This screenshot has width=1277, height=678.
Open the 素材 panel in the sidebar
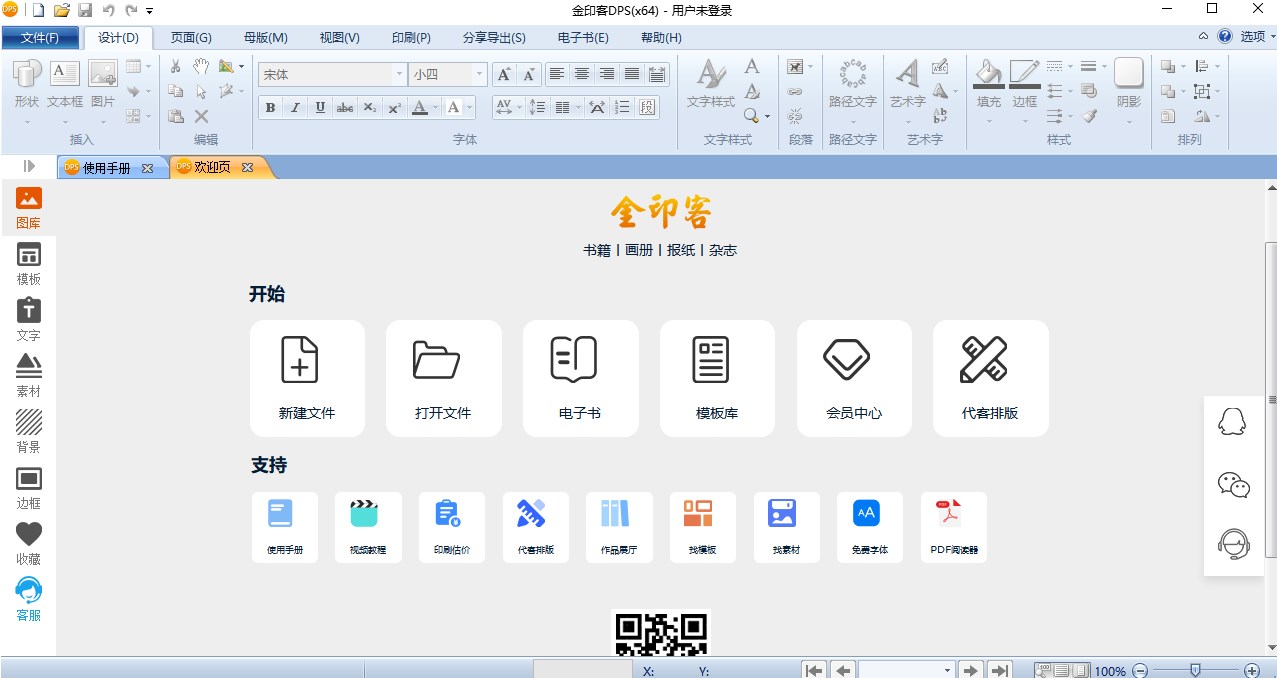(29, 375)
